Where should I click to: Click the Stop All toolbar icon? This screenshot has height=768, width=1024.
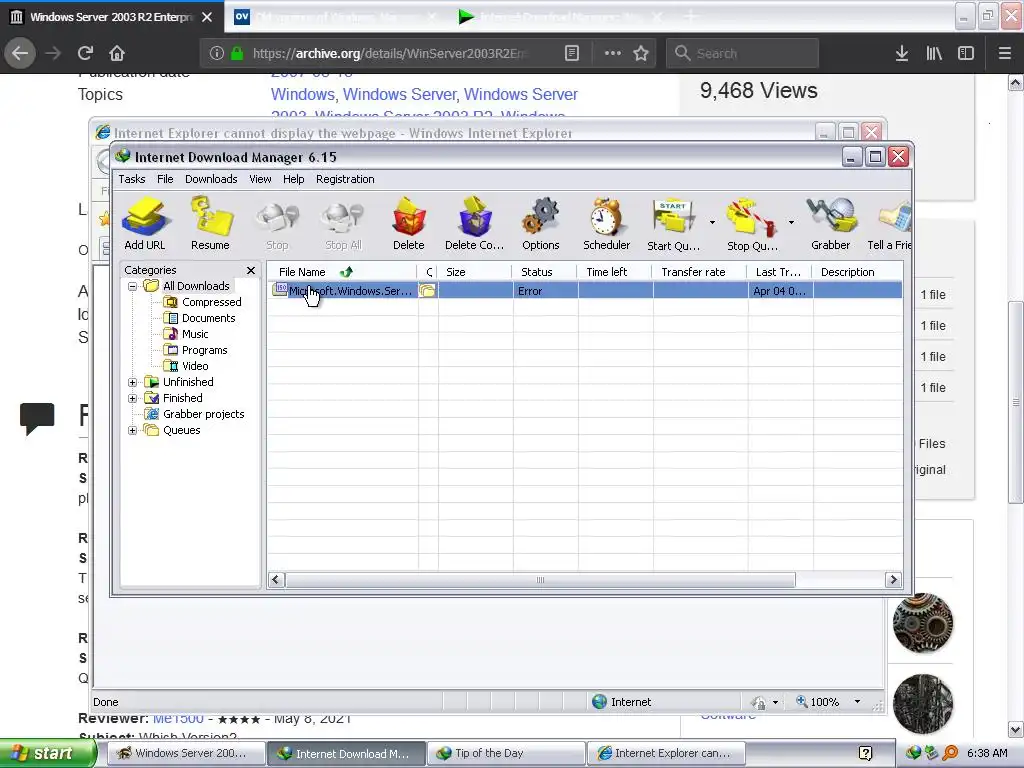pos(344,223)
